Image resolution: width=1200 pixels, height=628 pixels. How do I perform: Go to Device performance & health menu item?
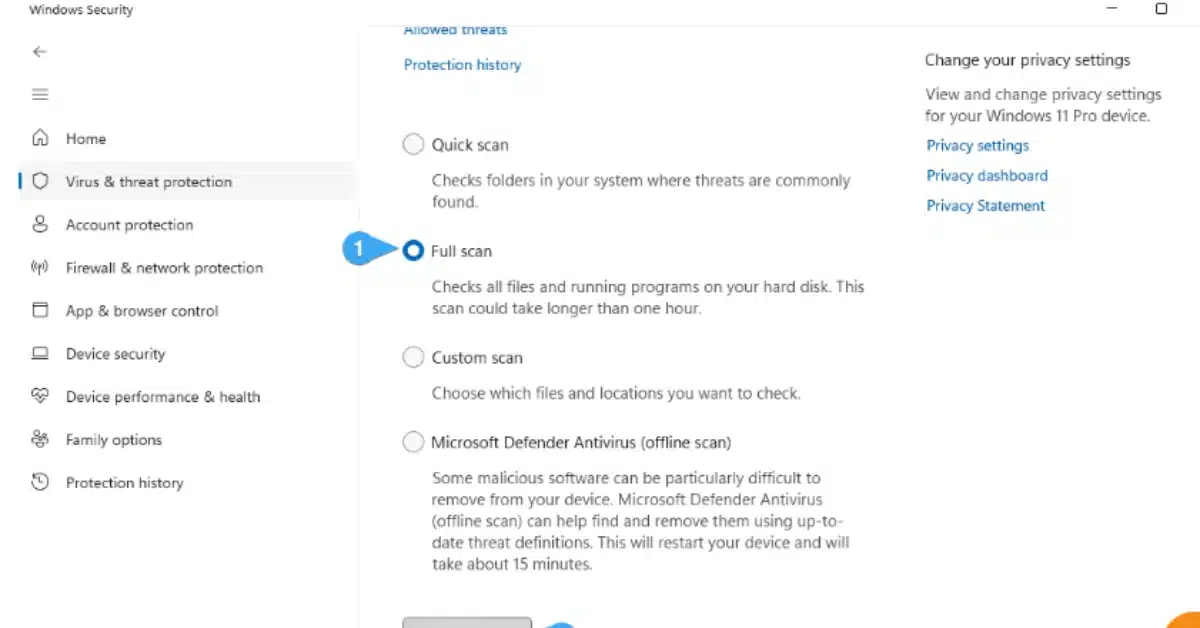point(162,397)
